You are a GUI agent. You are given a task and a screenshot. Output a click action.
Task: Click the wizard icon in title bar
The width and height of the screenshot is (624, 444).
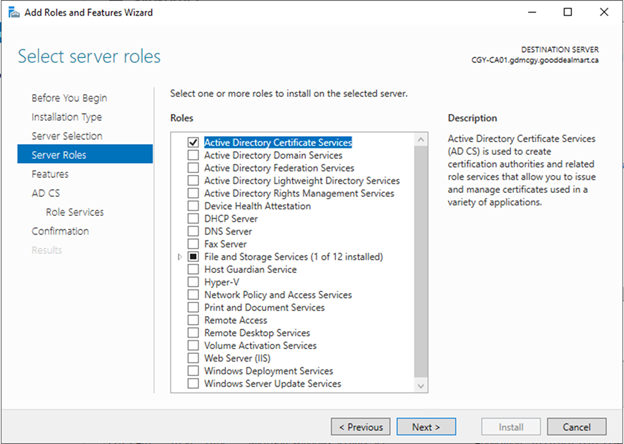click(x=14, y=13)
